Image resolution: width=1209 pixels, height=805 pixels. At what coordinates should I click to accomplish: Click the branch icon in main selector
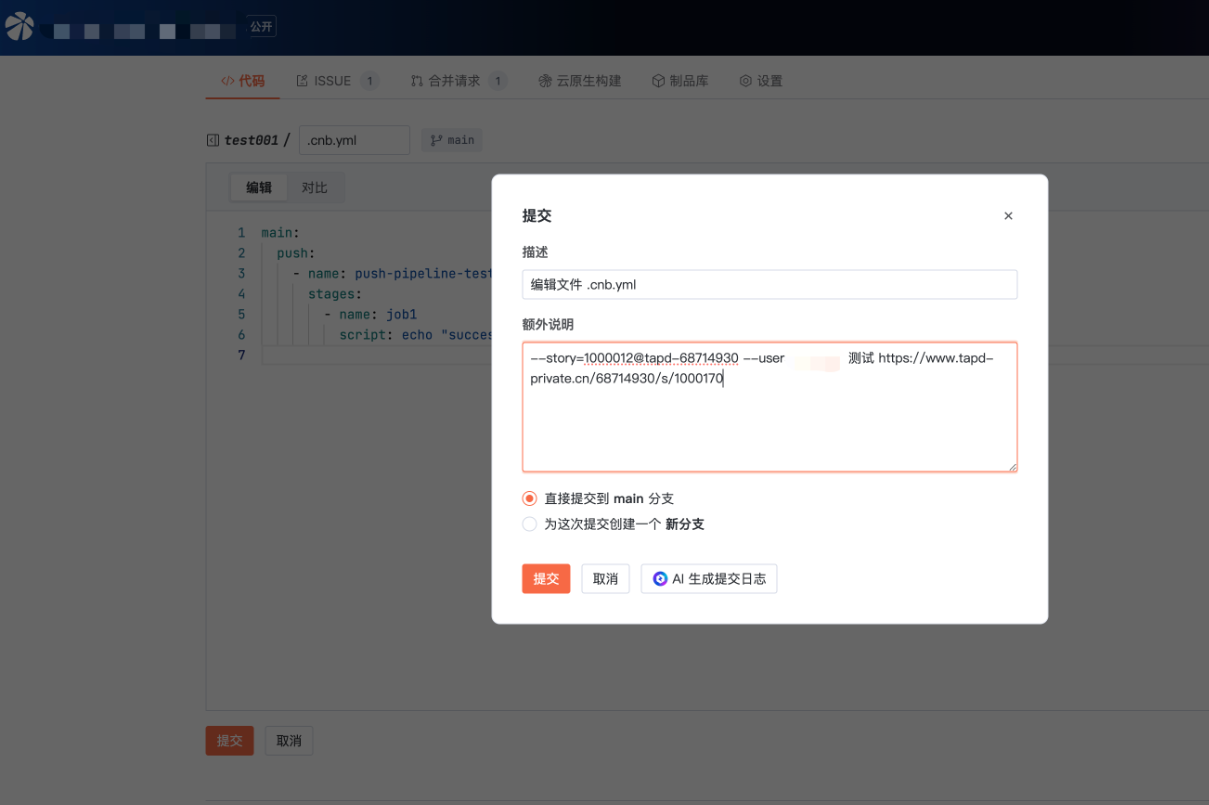(436, 141)
